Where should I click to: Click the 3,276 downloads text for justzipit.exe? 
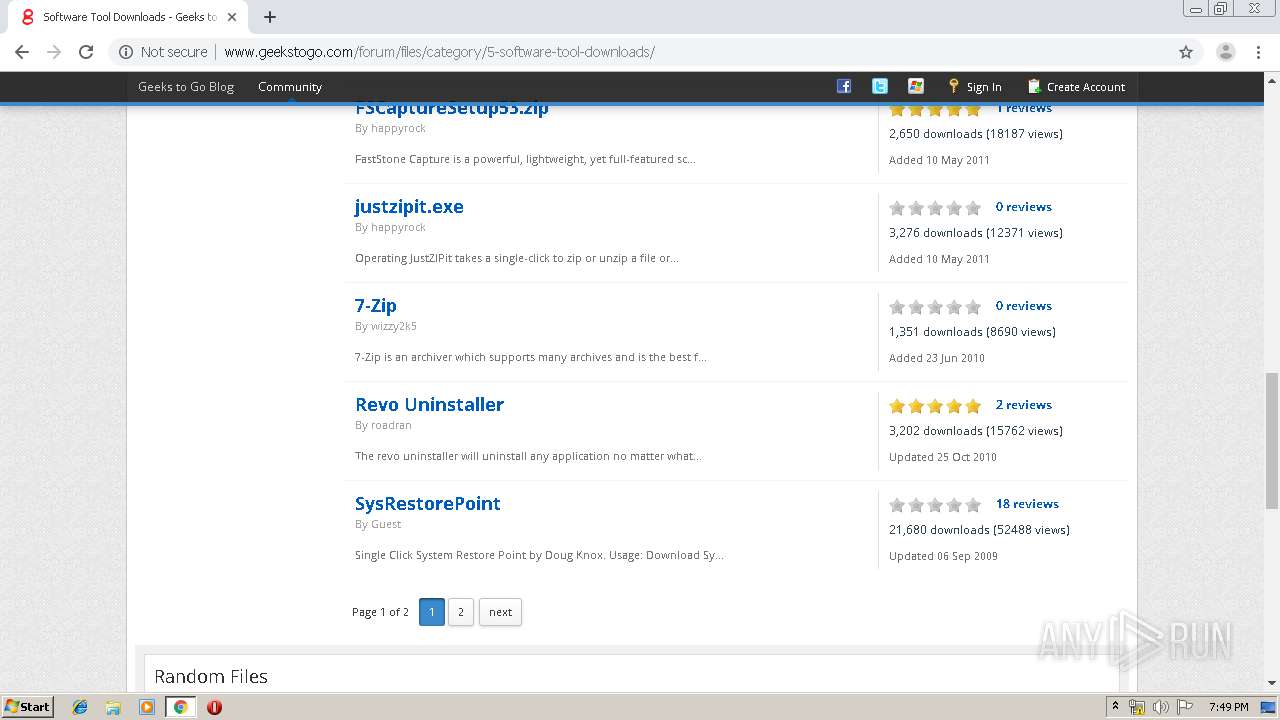[976, 233]
